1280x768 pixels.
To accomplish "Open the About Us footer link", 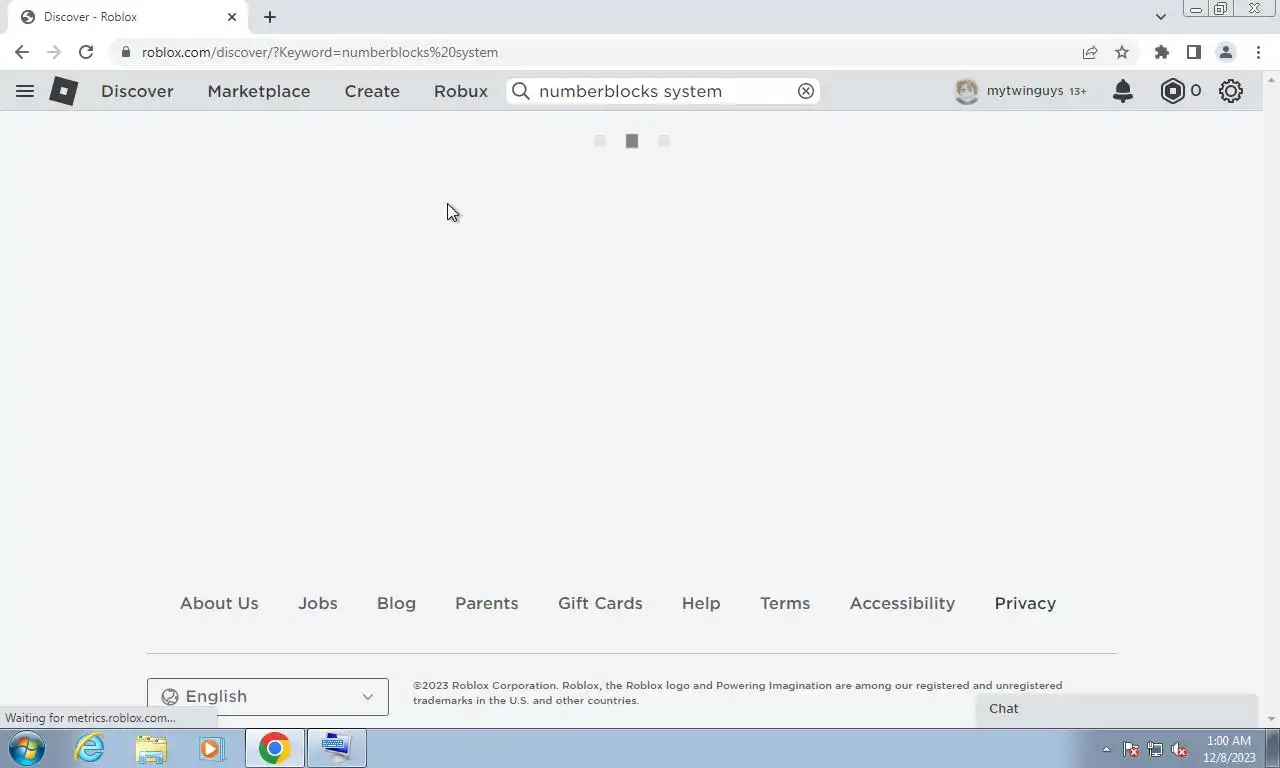I will 219,603.
